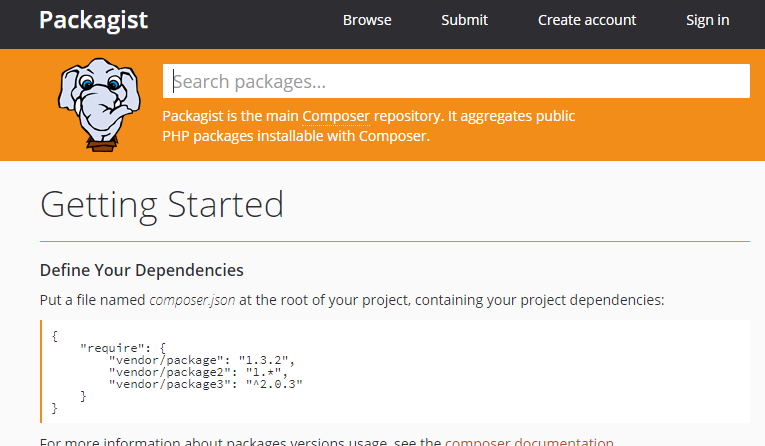Select Create account in header
Viewport: 765px width, 446px height.
586,20
